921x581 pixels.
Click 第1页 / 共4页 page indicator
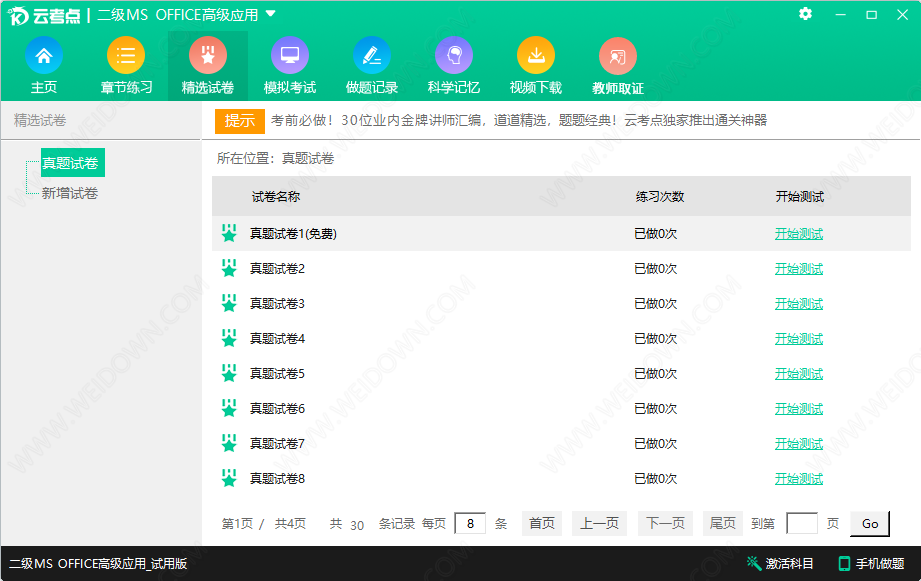tap(264, 523)
